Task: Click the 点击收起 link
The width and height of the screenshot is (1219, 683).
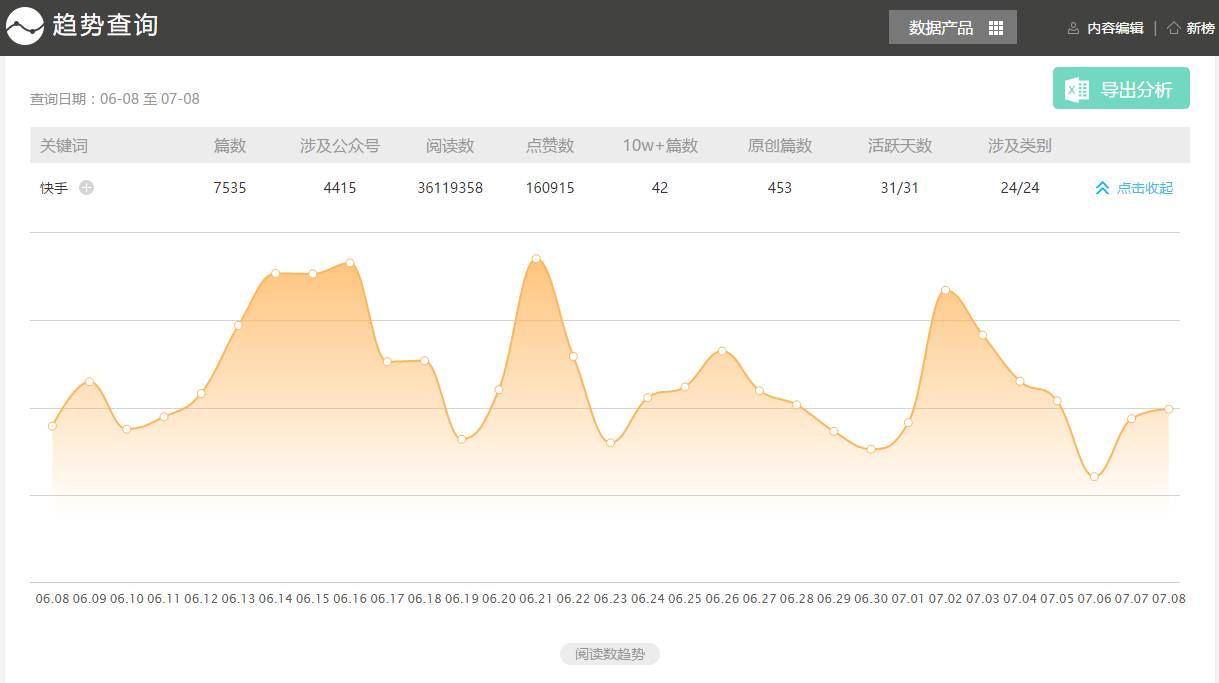Action: [x=1144, y=188]
